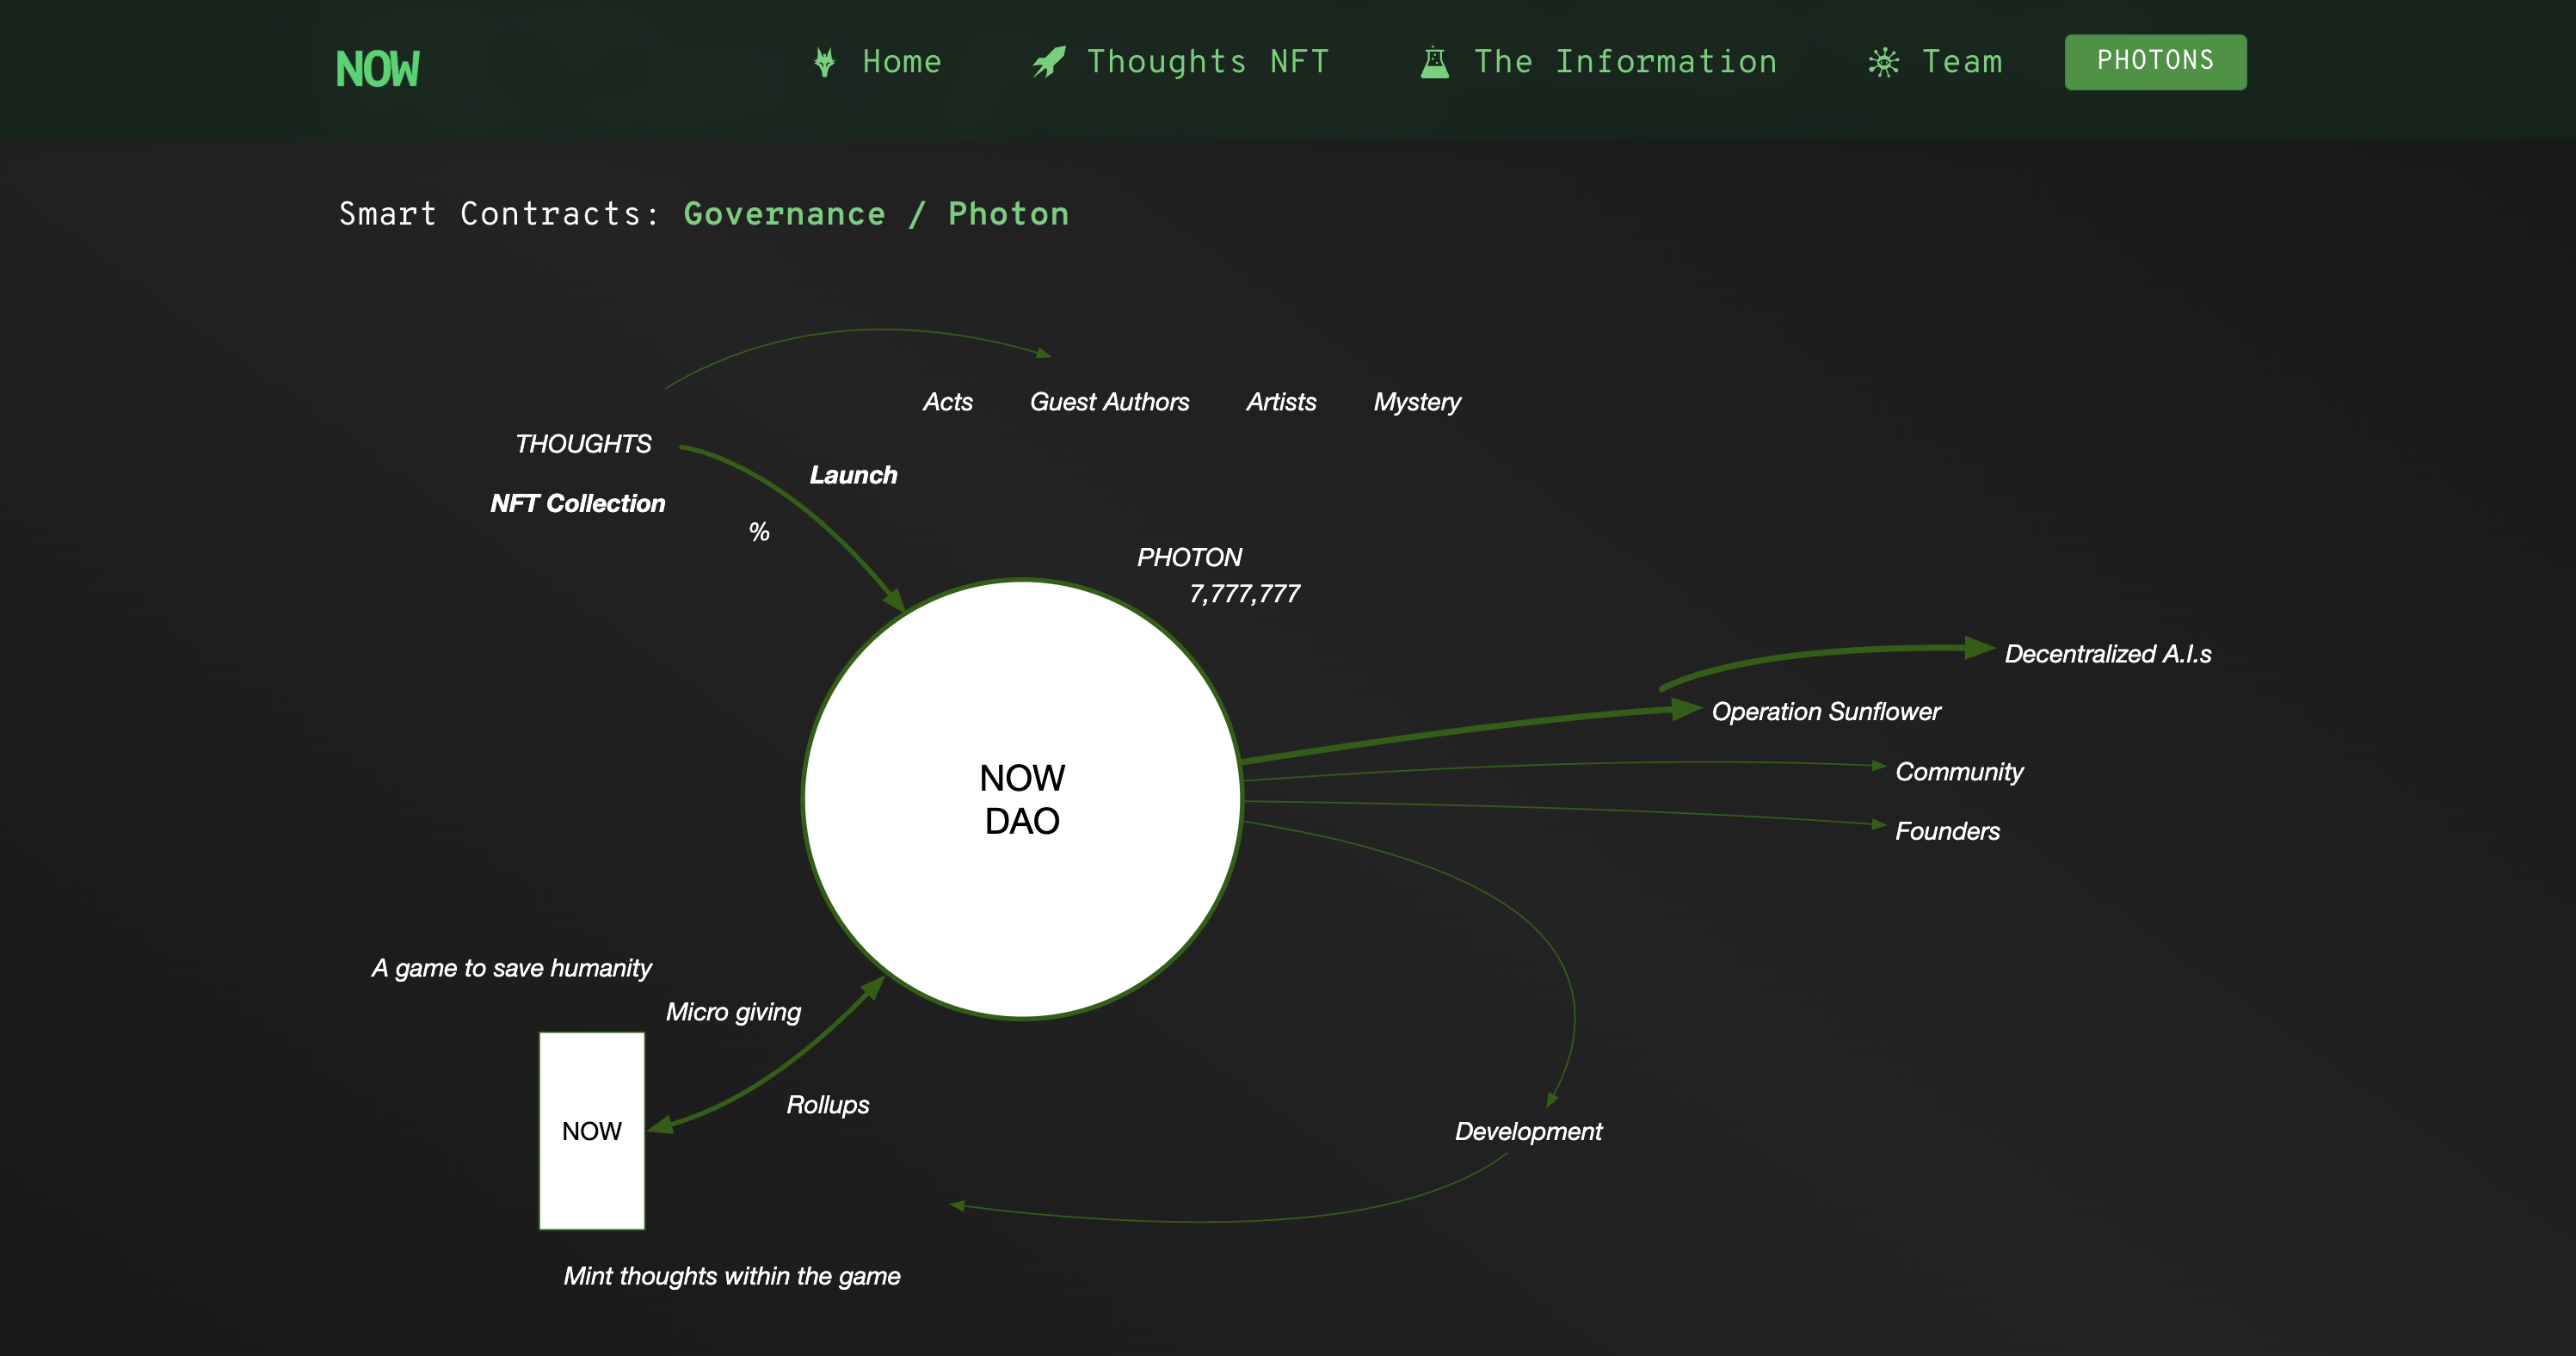Click the Development label in diagram
Image resolution: width=2576 pixels, height=1356 pixels.
coord(1527,1132)
